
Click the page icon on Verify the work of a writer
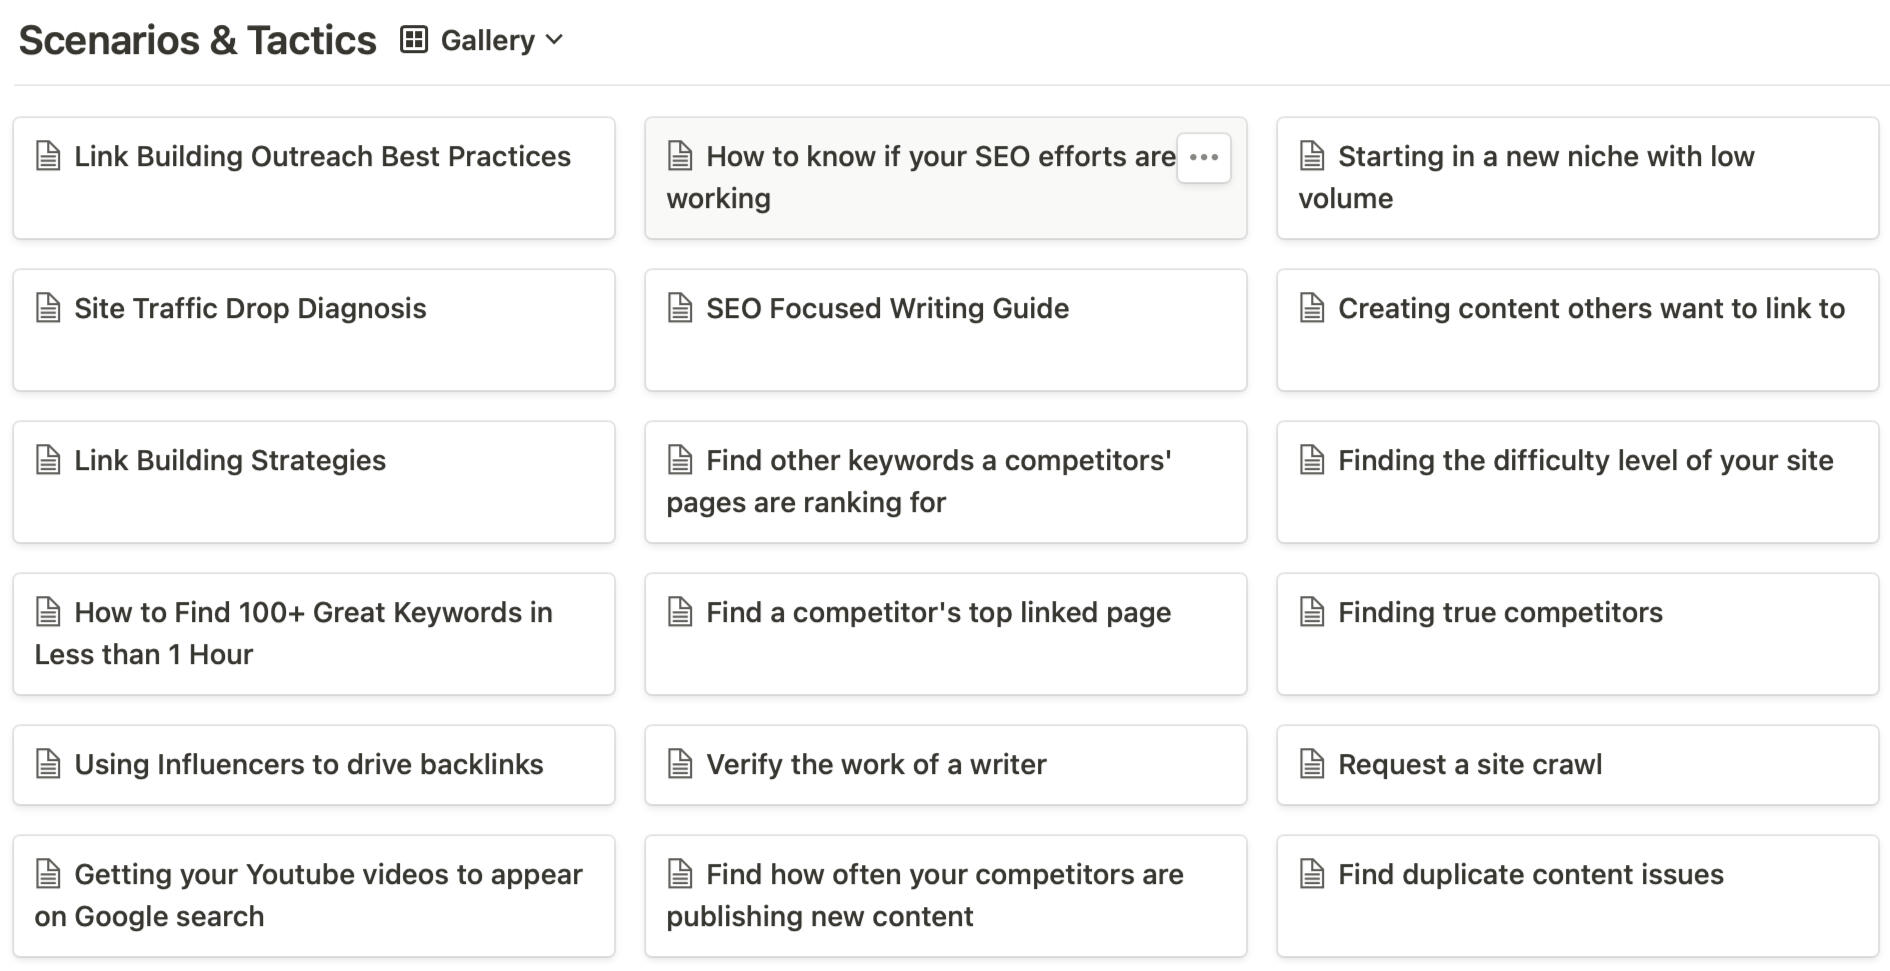tap(680, 765)
